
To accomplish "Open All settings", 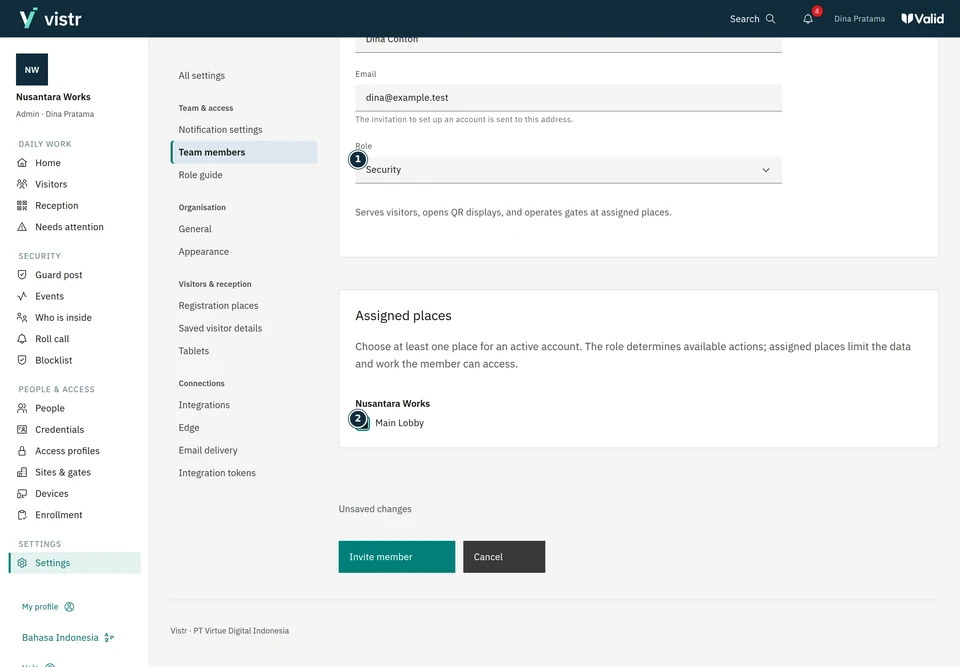I will 201,76.
